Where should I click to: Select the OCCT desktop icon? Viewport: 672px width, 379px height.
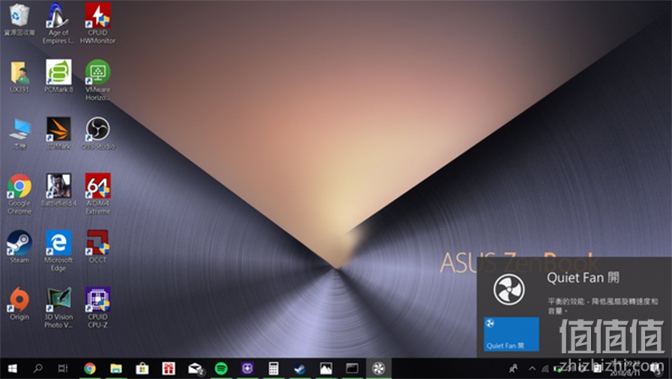pyautogui.click(x=98, y=247)
